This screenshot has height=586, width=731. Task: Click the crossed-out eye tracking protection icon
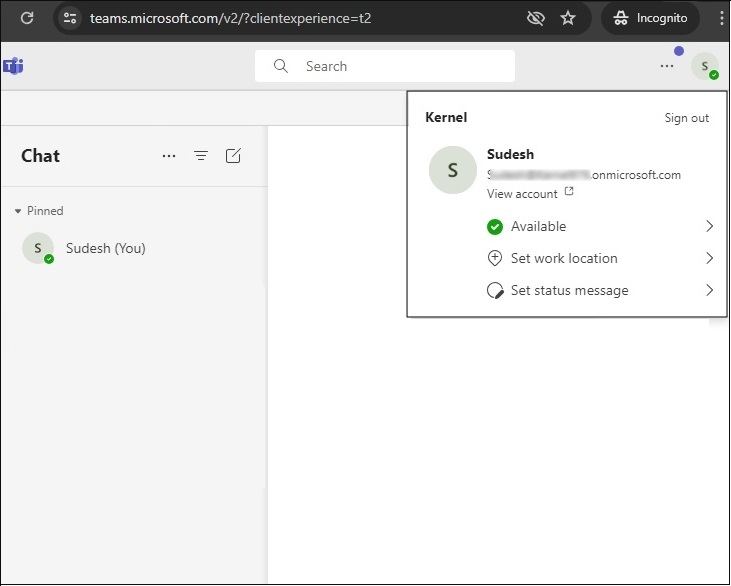click(x=535, y=18)
